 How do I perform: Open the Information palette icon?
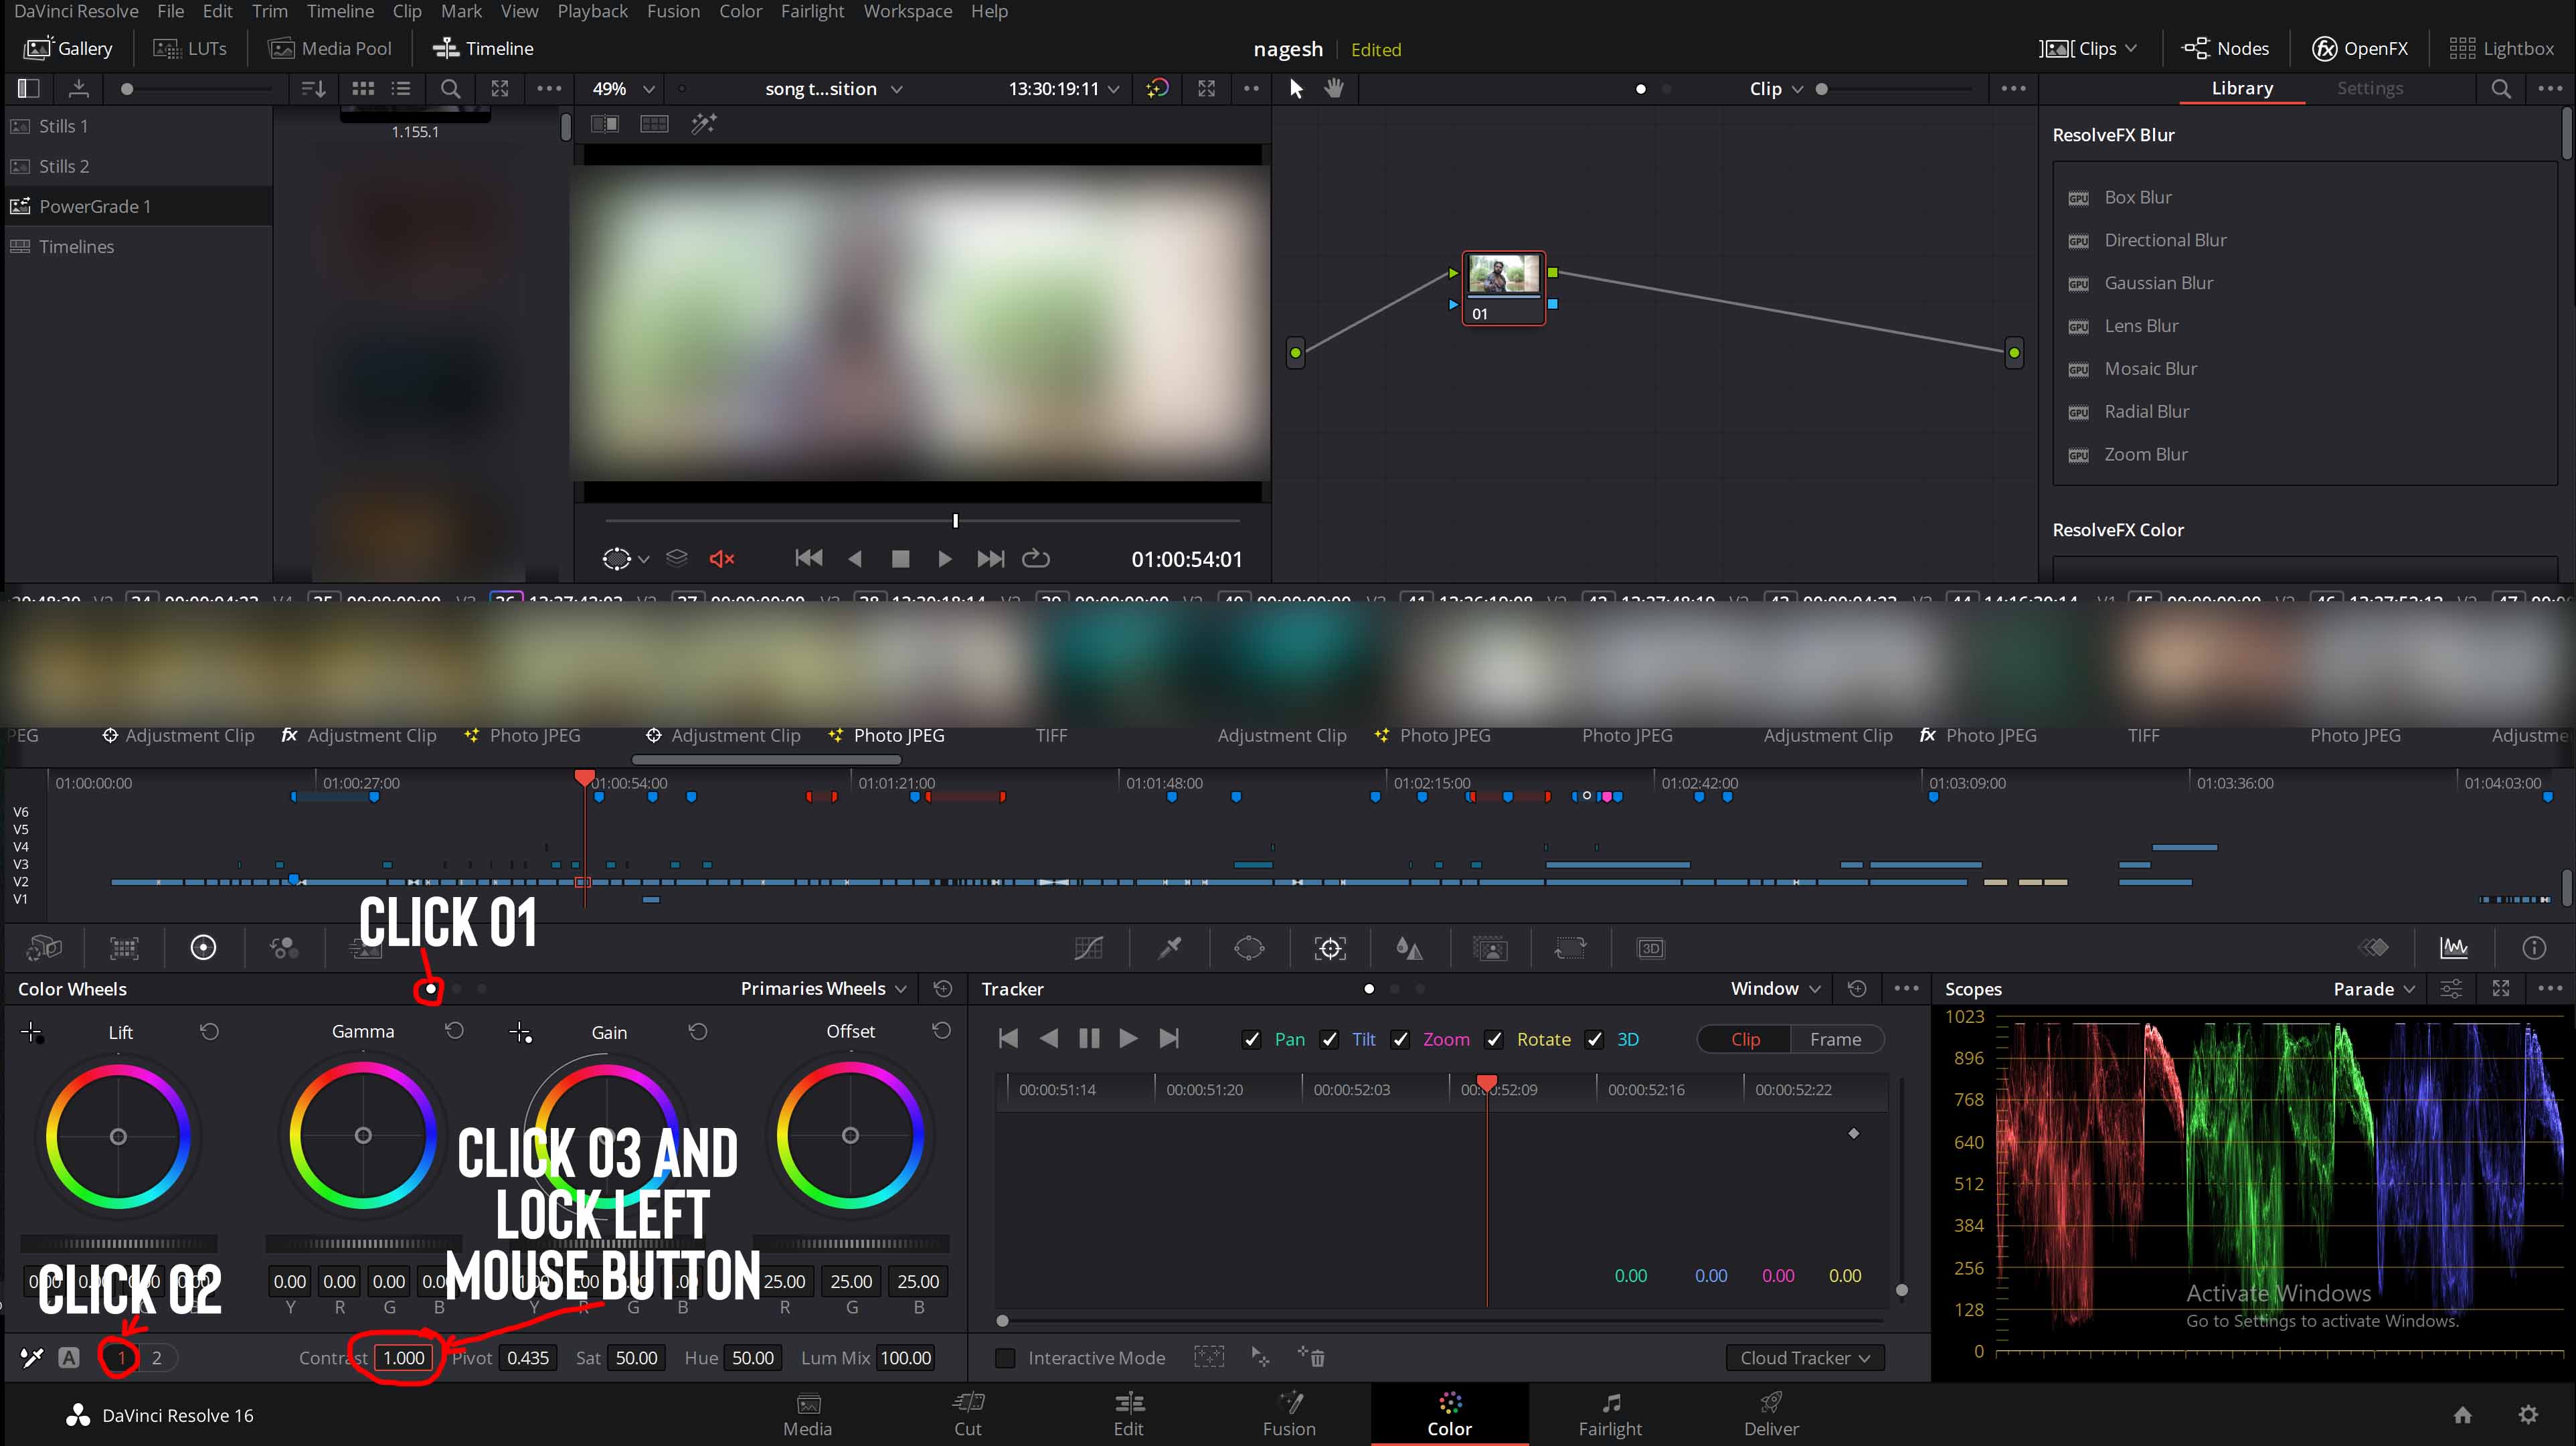pos(2534,947)
